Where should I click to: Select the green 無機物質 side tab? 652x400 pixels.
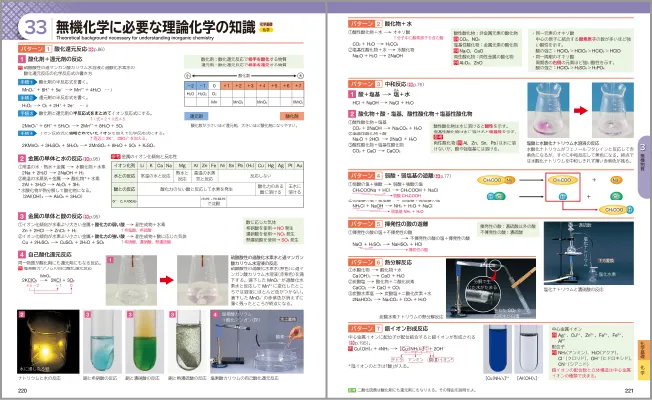(x=643, y=150)
